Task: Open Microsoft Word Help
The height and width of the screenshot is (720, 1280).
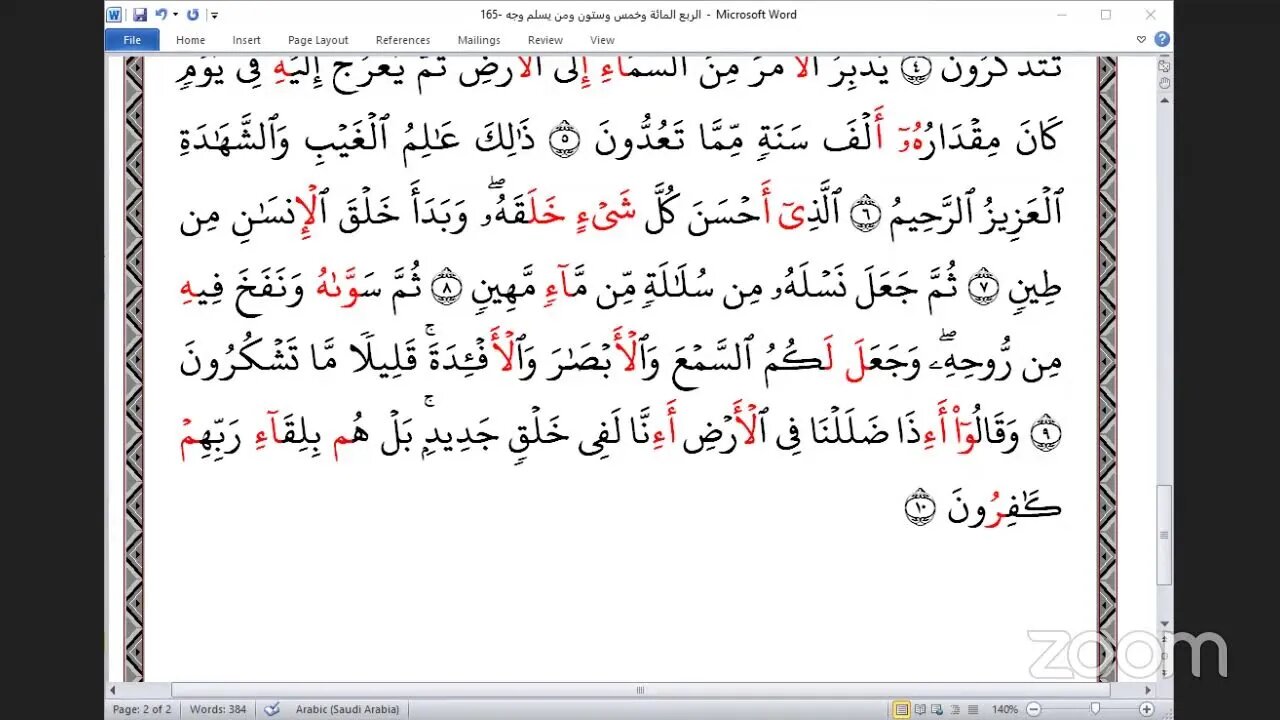Action: point(1162,40)
